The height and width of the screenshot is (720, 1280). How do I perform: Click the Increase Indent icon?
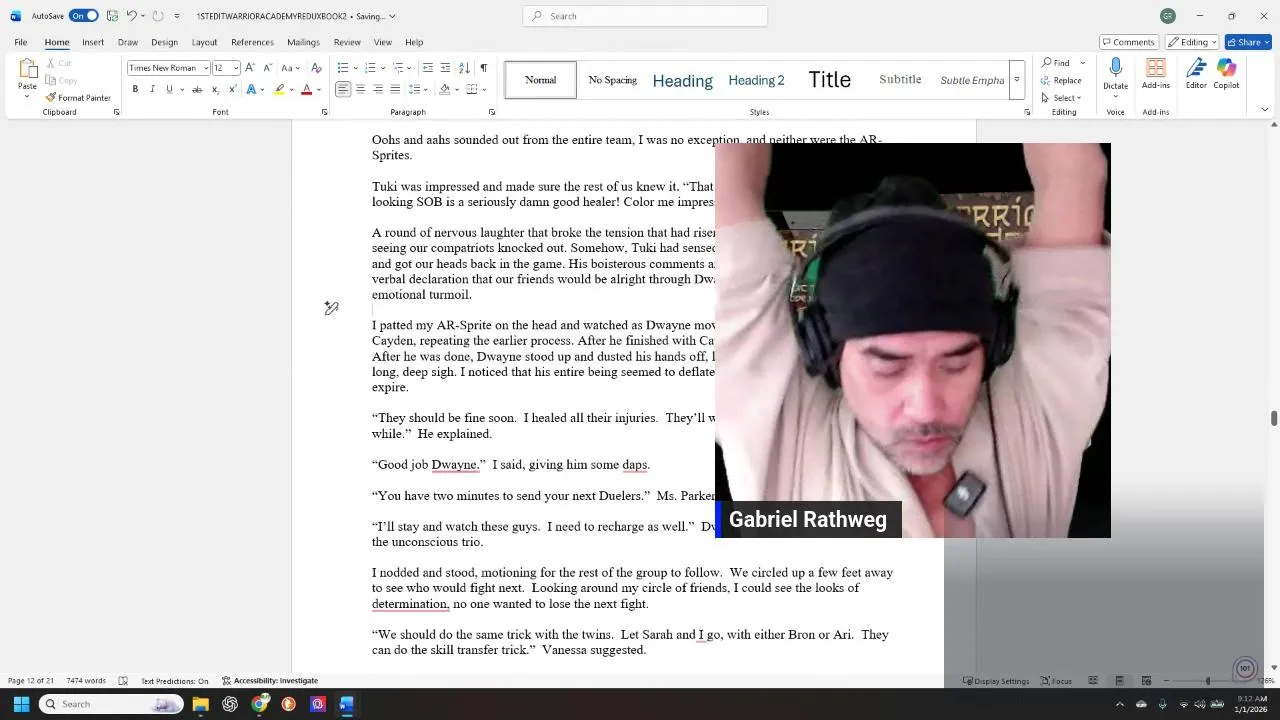(x=445, y=68)
